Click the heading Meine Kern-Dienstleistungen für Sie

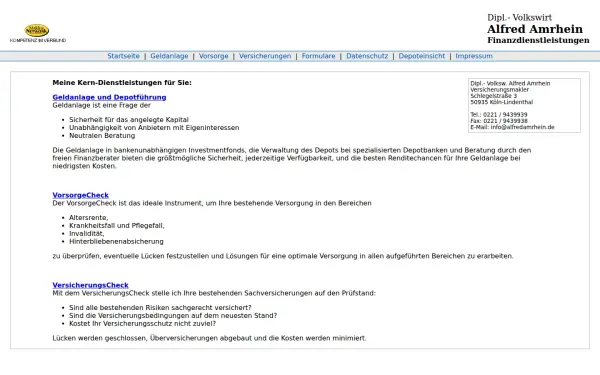(x=122, y=83)
